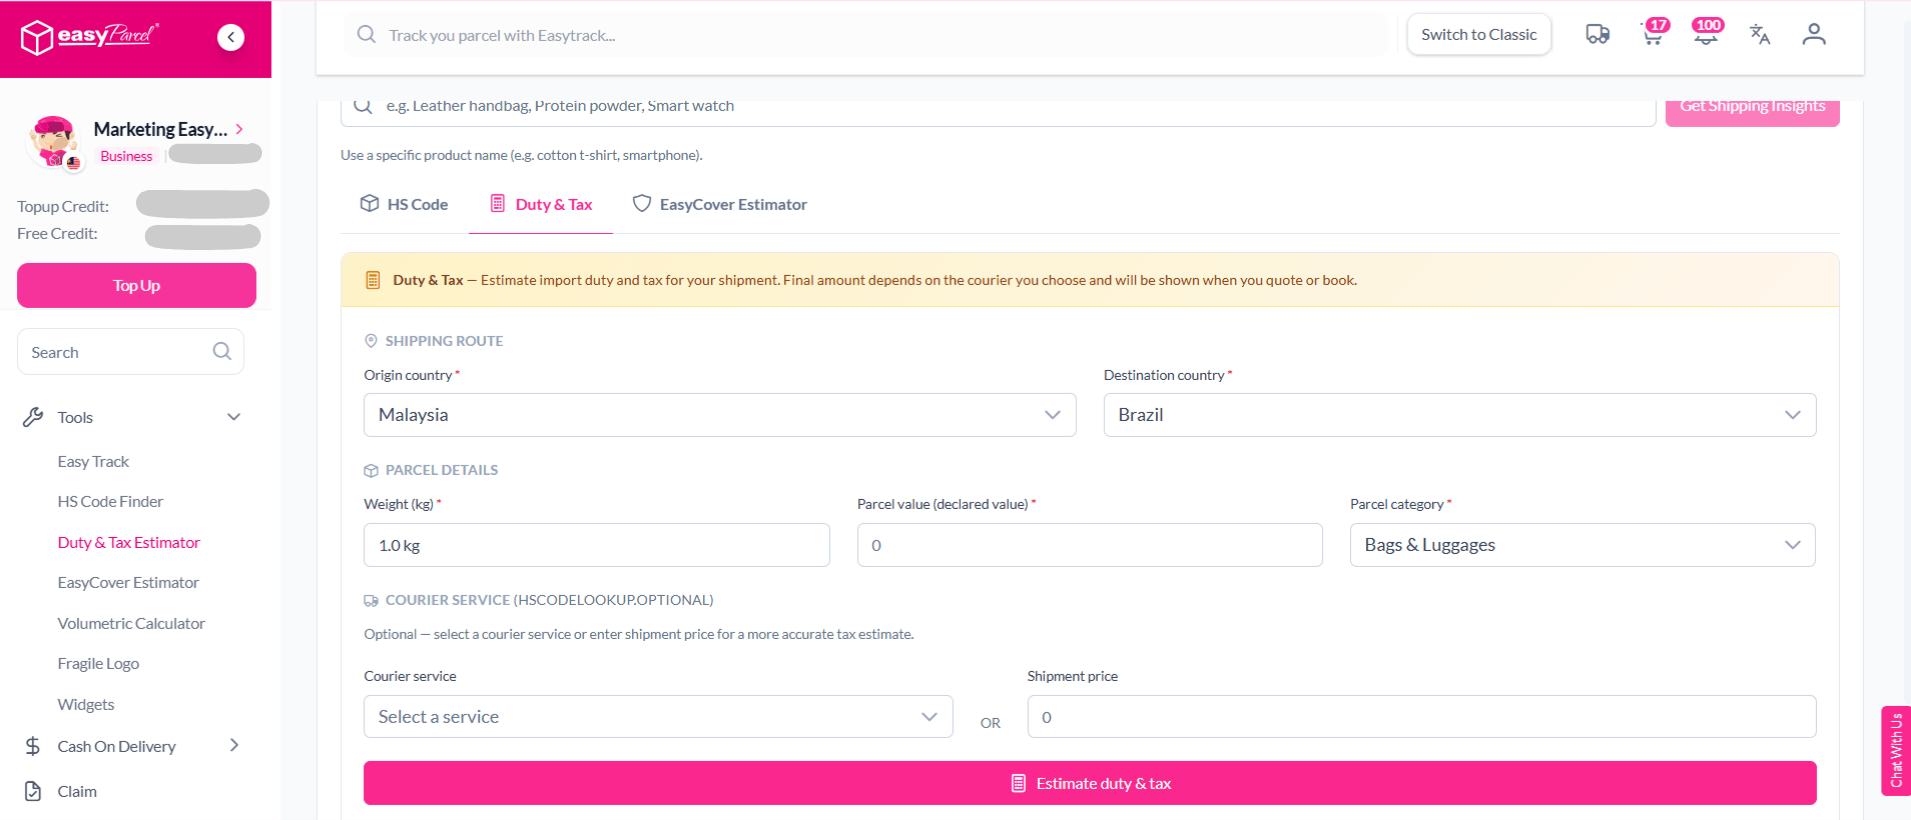Click the sidebar Search magnifier icon
The width and height of the screenshot is (1911, 820).
[x=222, y=351]
